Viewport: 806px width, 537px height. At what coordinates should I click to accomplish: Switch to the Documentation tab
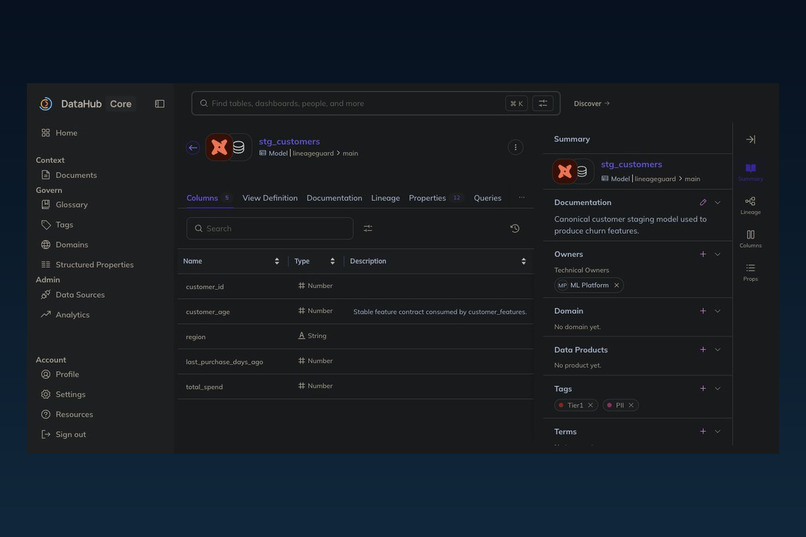tap(334, 198)
